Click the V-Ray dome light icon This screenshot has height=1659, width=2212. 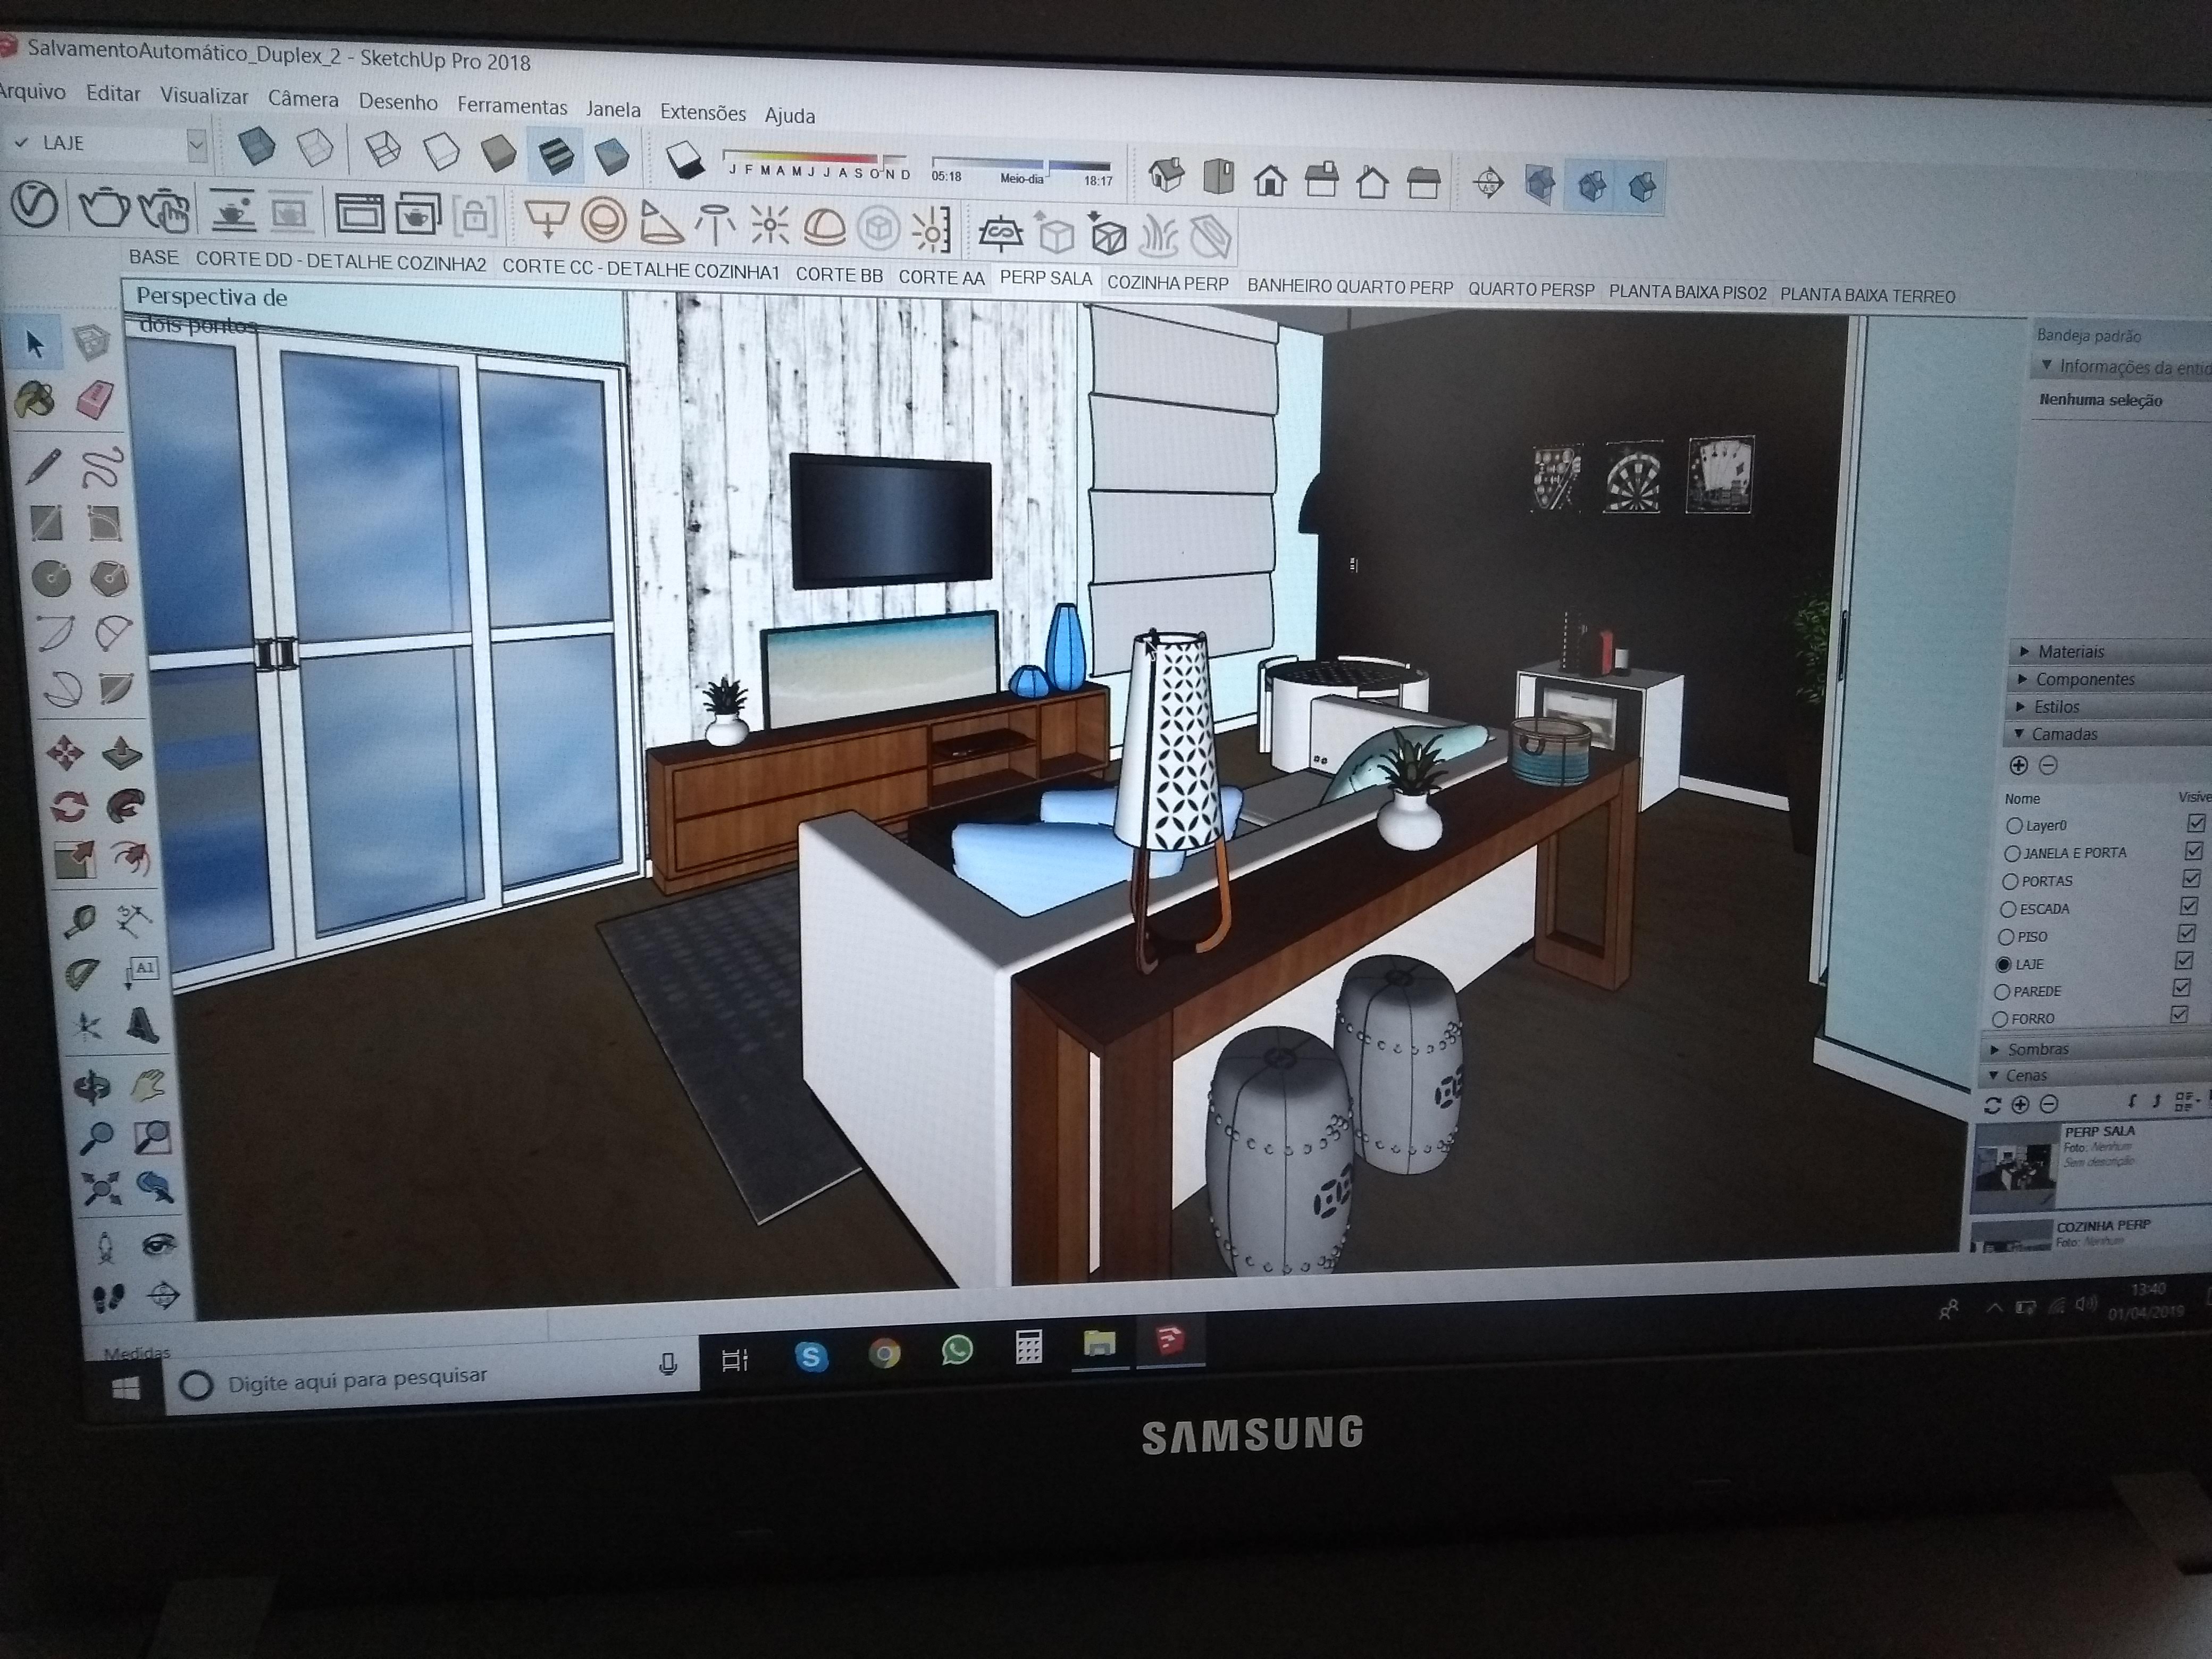(824, 228)
